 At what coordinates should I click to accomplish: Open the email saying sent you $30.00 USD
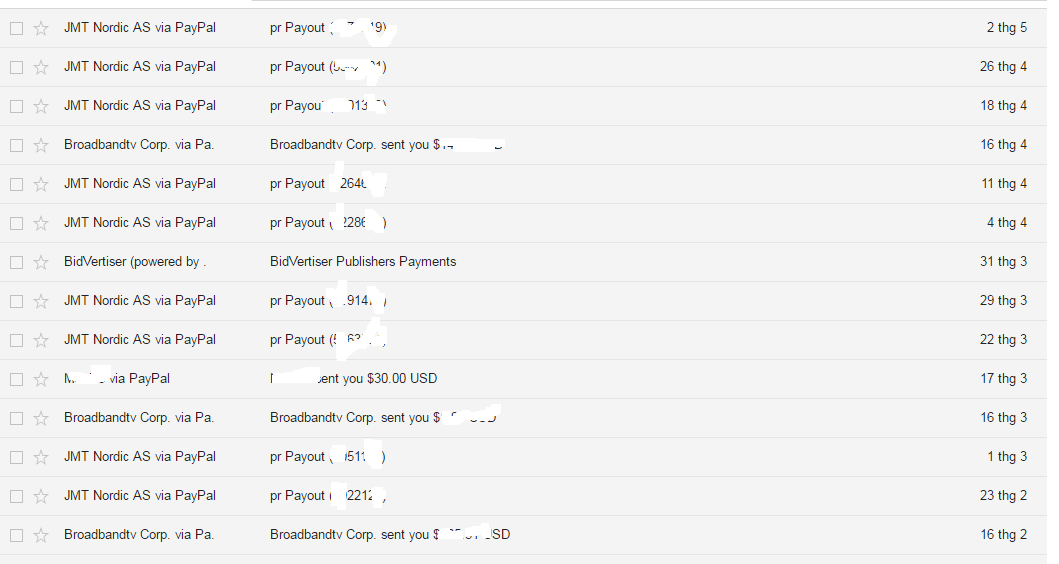click(380, 379)
